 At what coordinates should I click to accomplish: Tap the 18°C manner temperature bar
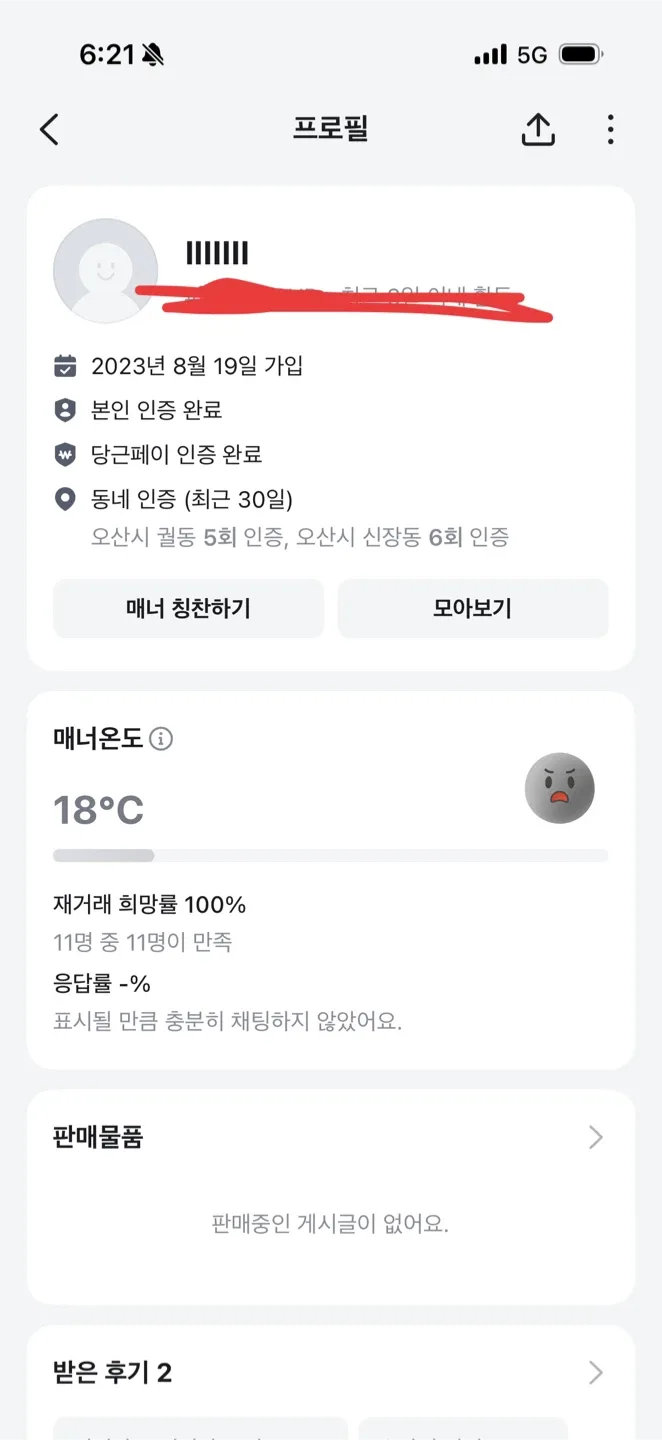(330, 856)
